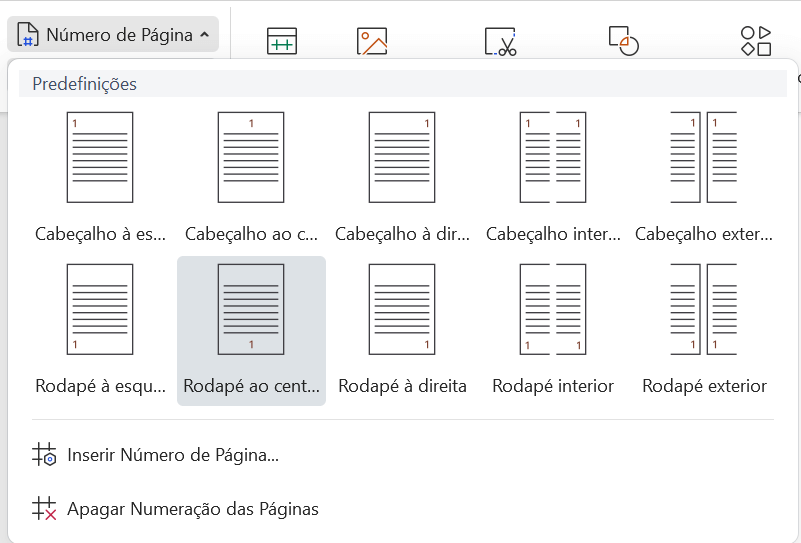The height and width of the screenshot is (543, 801).
Task: Select Cabeçalho interior preset thumbnail
Action: (553, 157)
